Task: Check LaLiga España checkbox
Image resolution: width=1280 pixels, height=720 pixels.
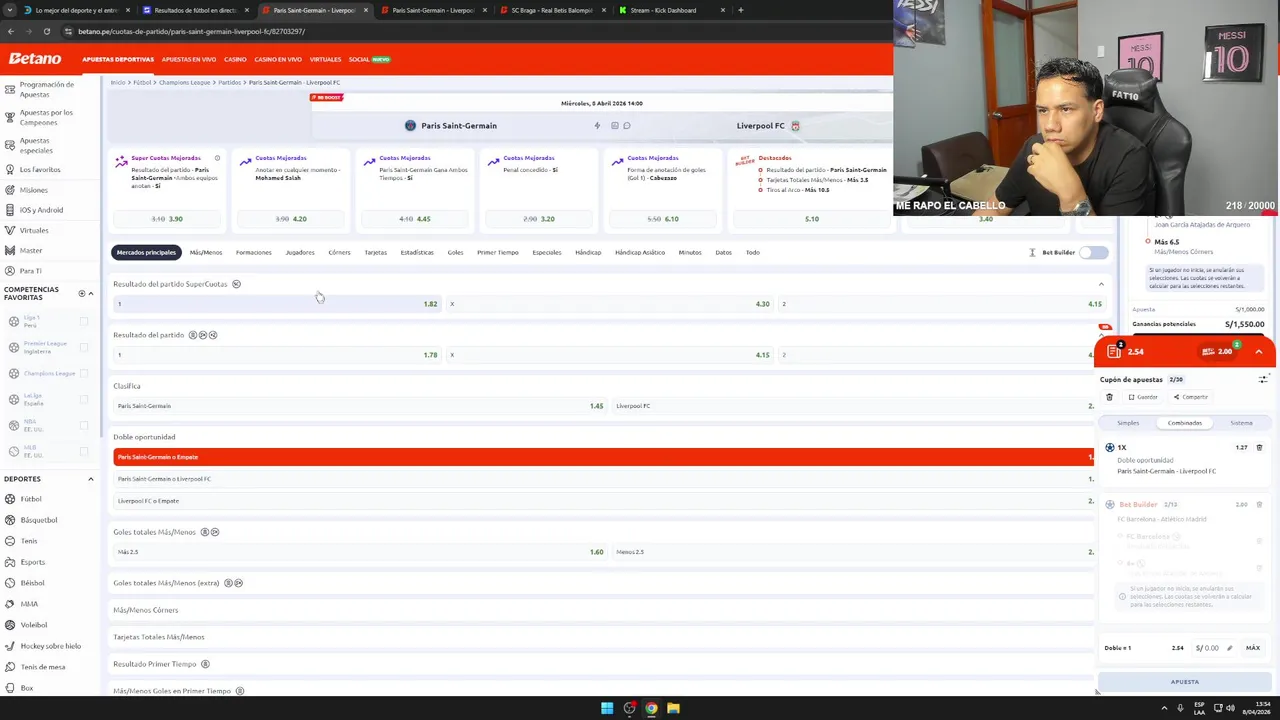Action: click(84, 399)
